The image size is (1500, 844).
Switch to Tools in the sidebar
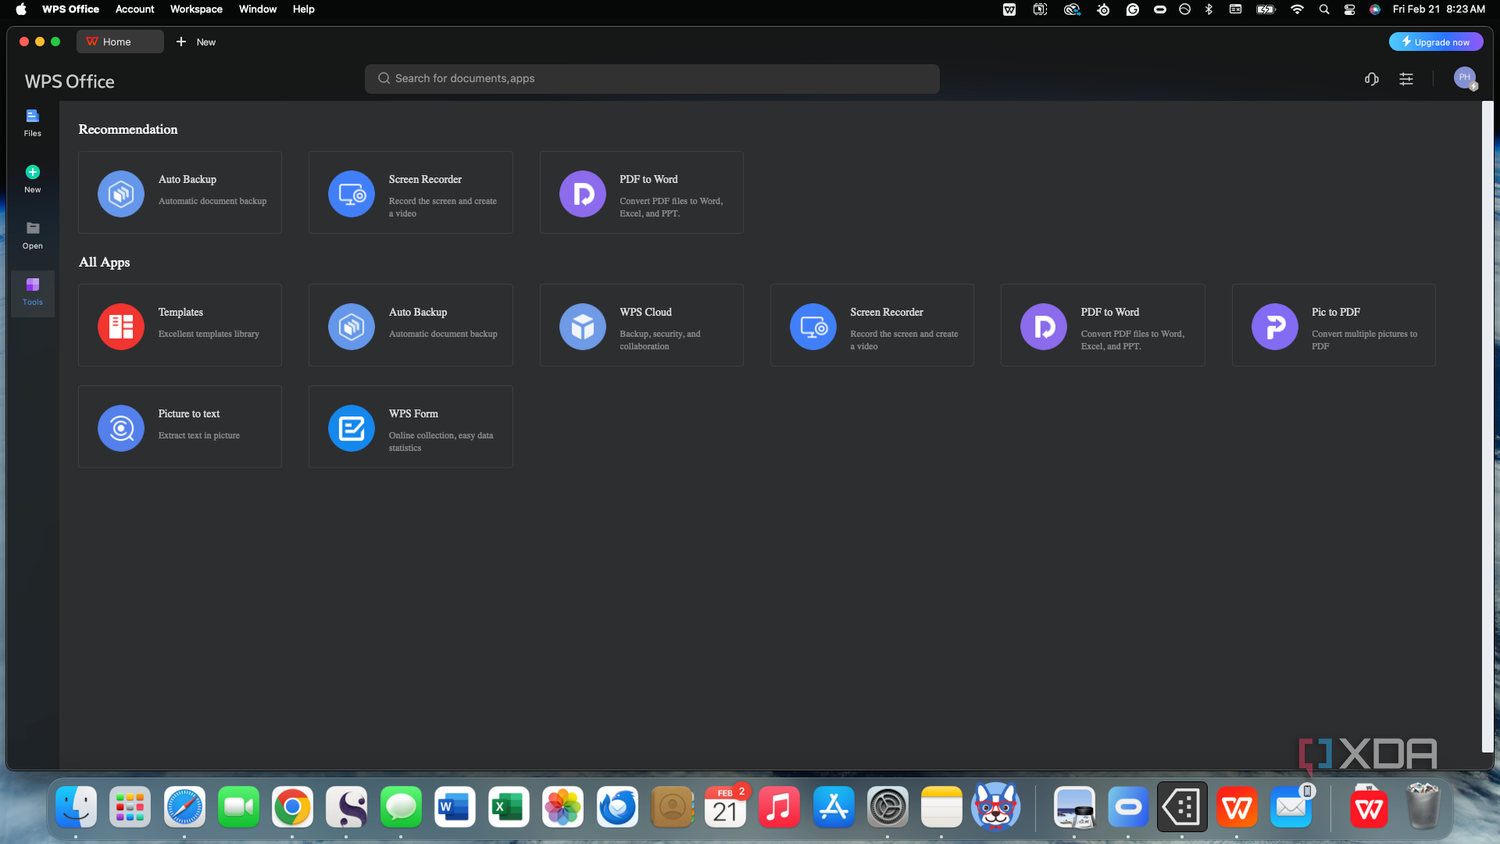[32, 292]
